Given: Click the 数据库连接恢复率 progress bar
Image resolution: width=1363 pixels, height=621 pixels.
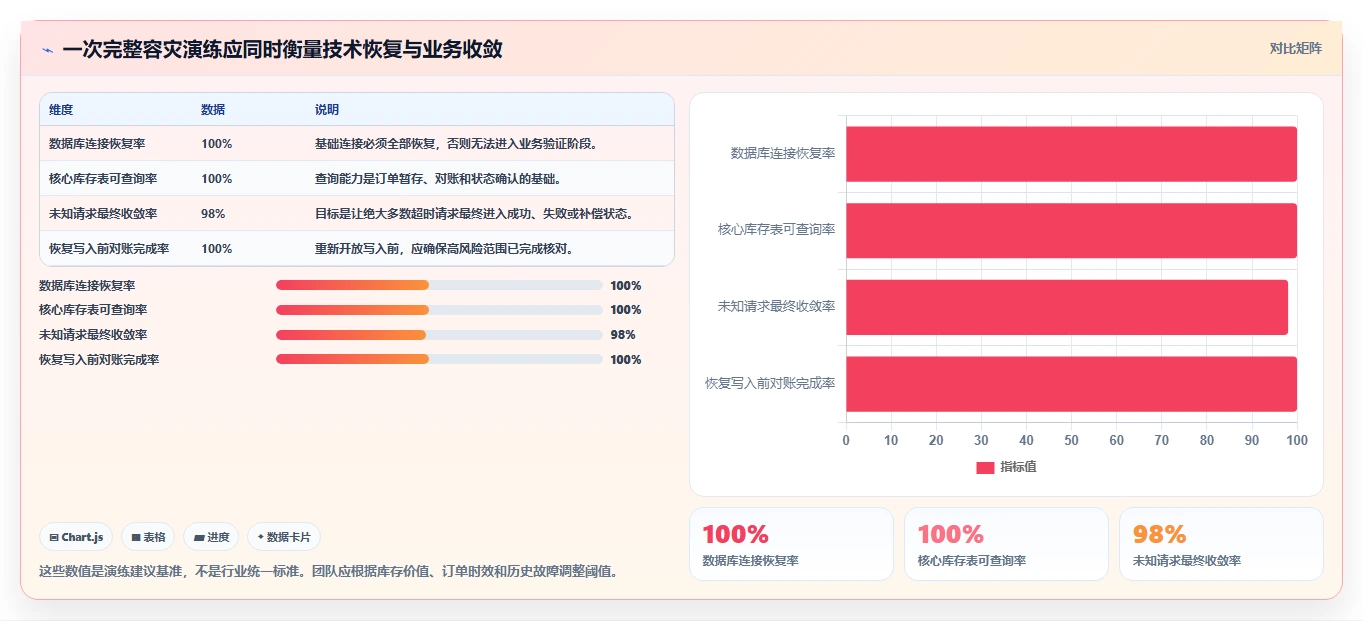Looking at the screenshot, I should (439, 285).
